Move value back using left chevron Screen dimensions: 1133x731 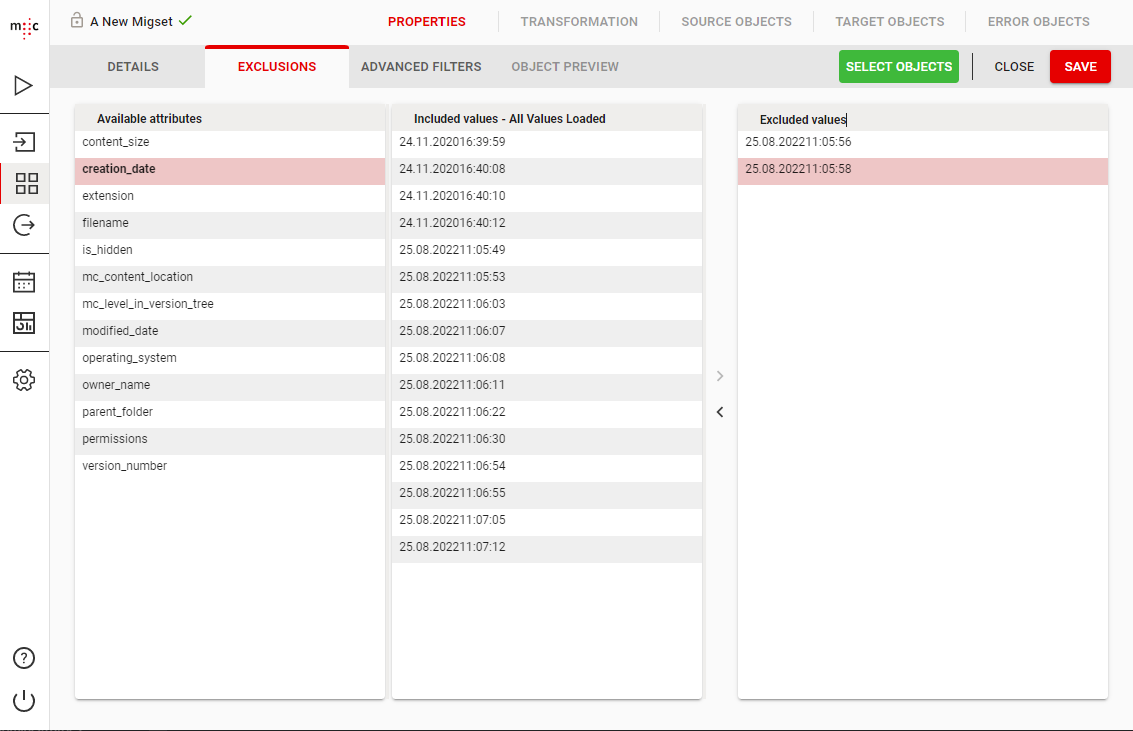pyautogui.click(x=720, y=412)
